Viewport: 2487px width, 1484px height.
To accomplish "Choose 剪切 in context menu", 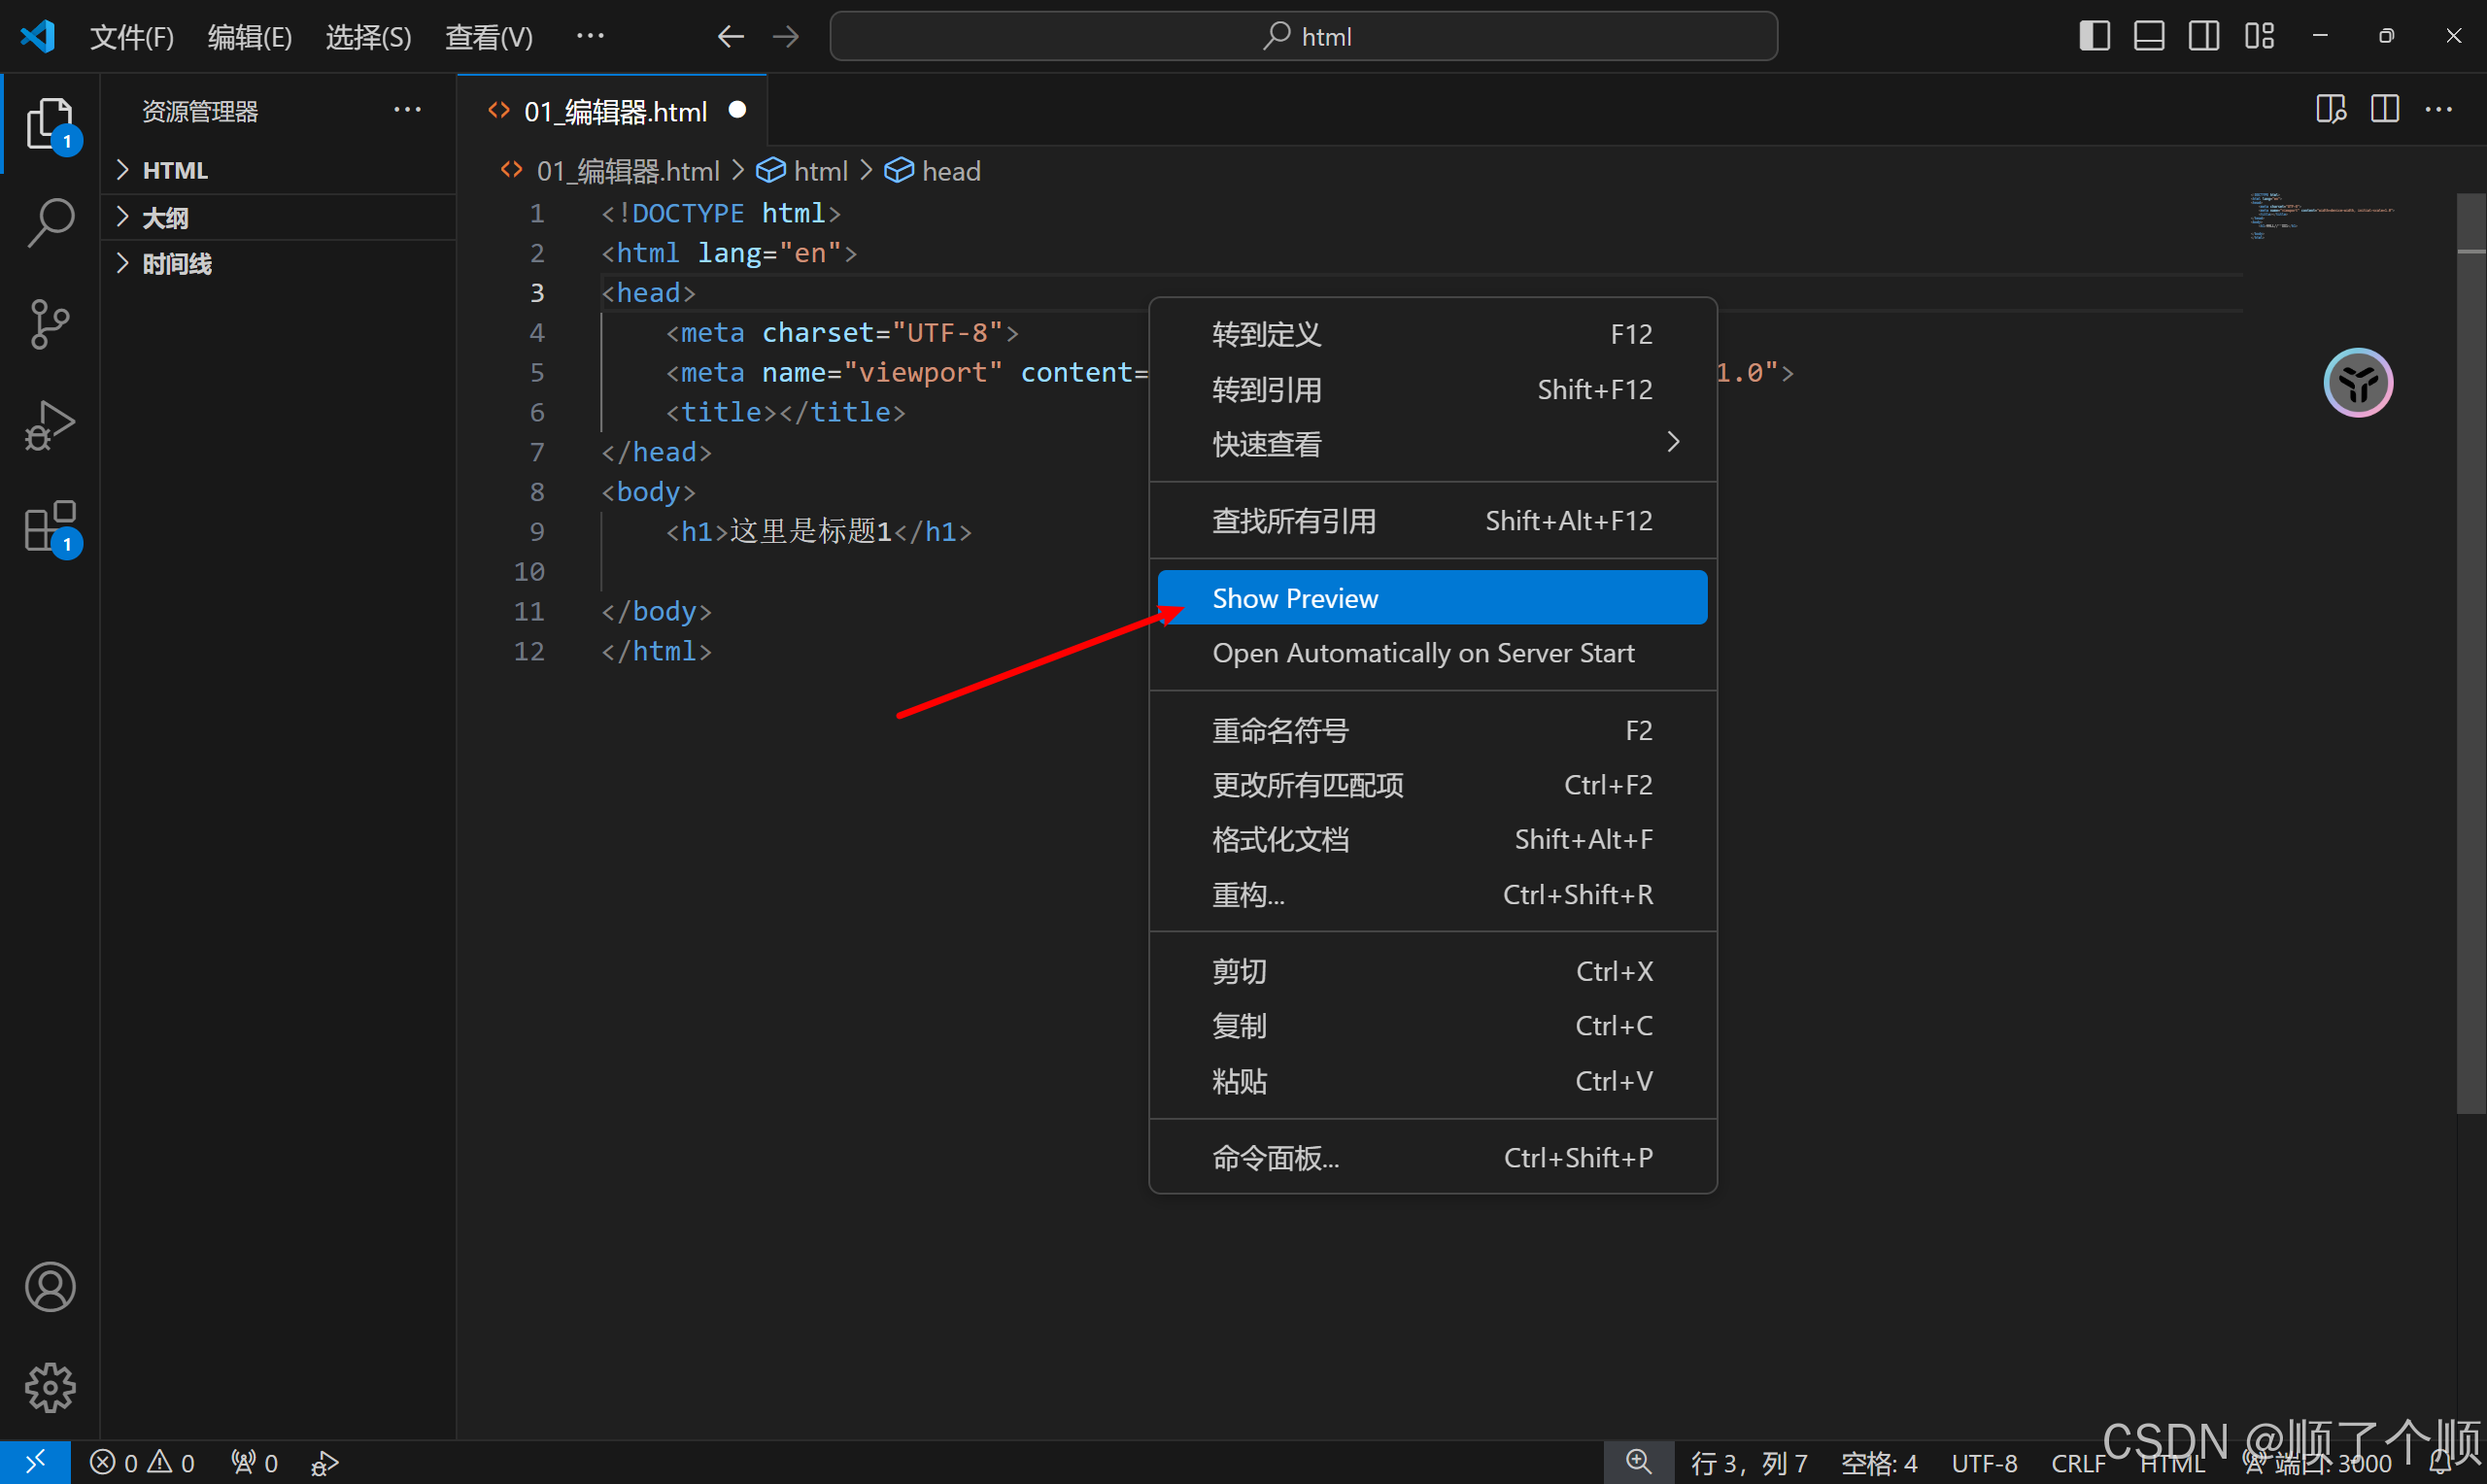I will click(1432, 971).
